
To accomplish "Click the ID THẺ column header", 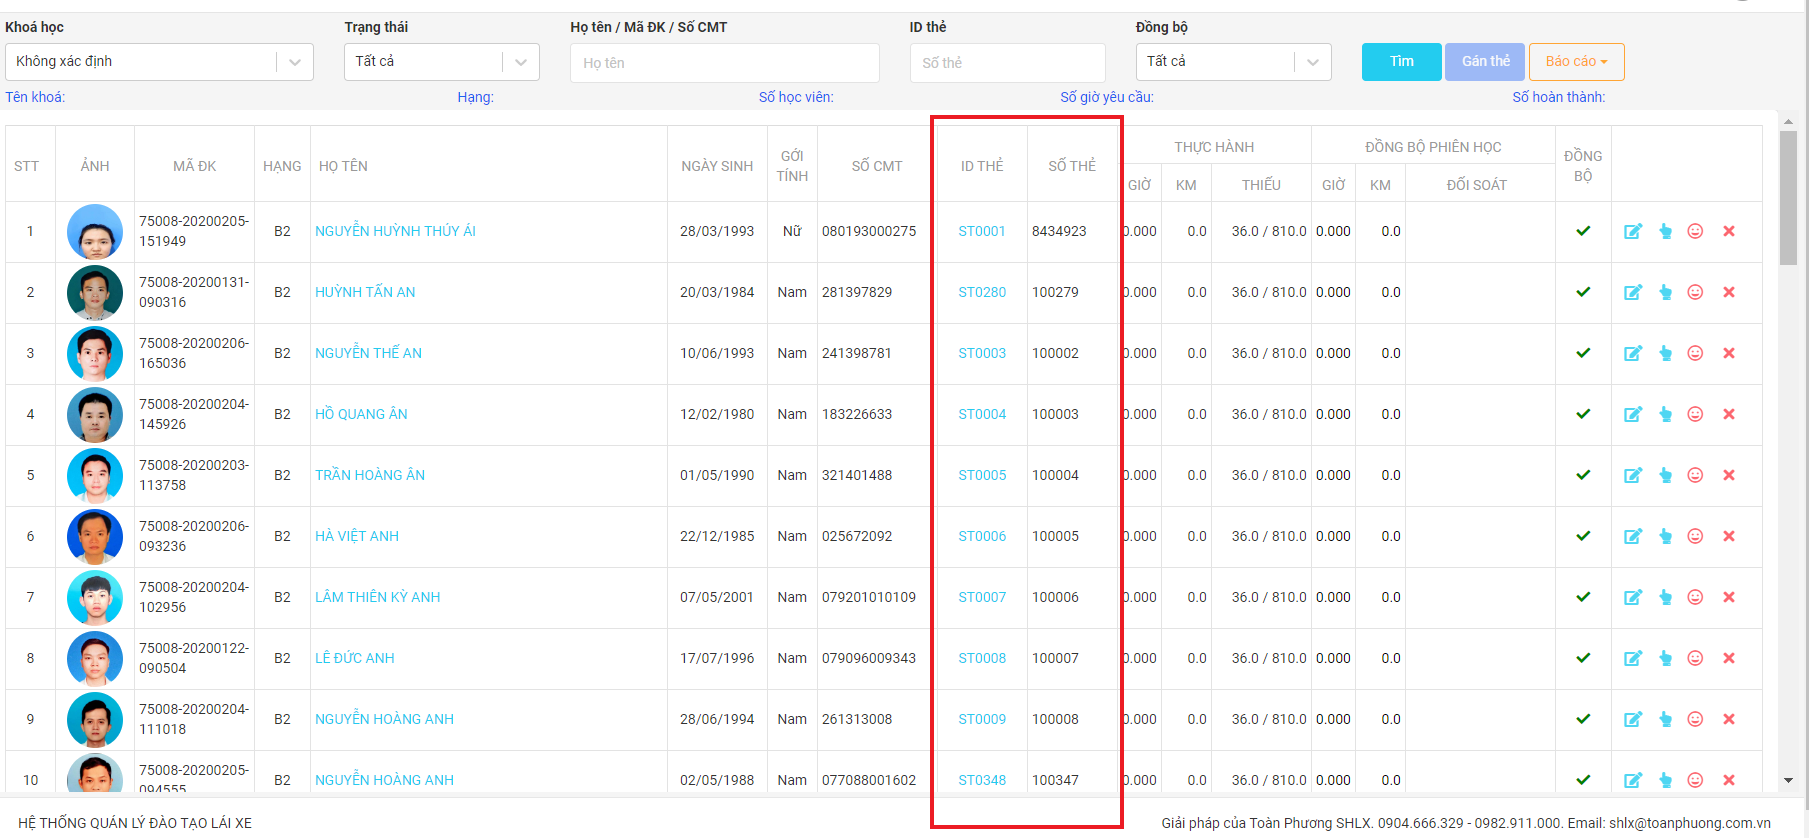I will click(x=982, y=166).
